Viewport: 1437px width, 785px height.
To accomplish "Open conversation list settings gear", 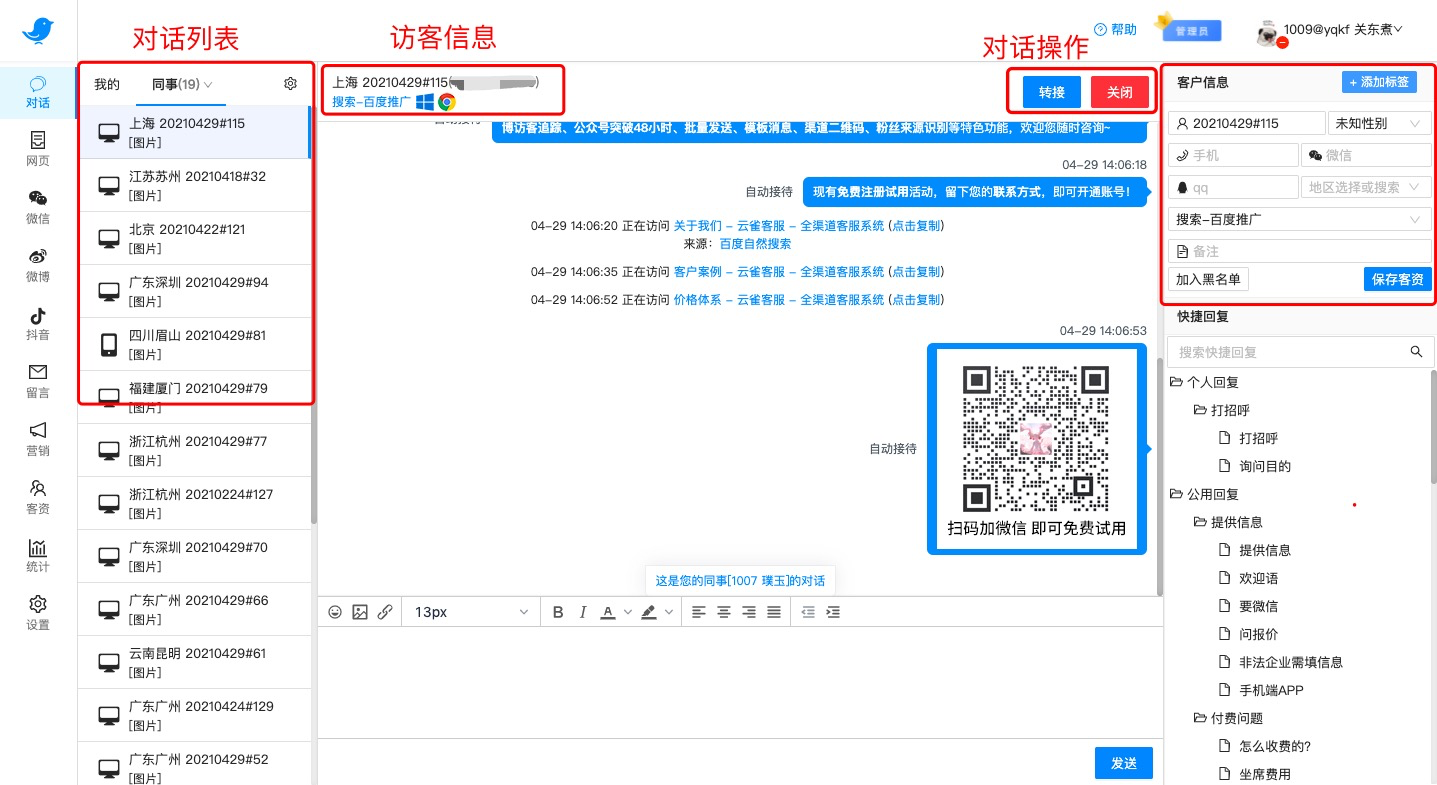I will coord(291,84).
